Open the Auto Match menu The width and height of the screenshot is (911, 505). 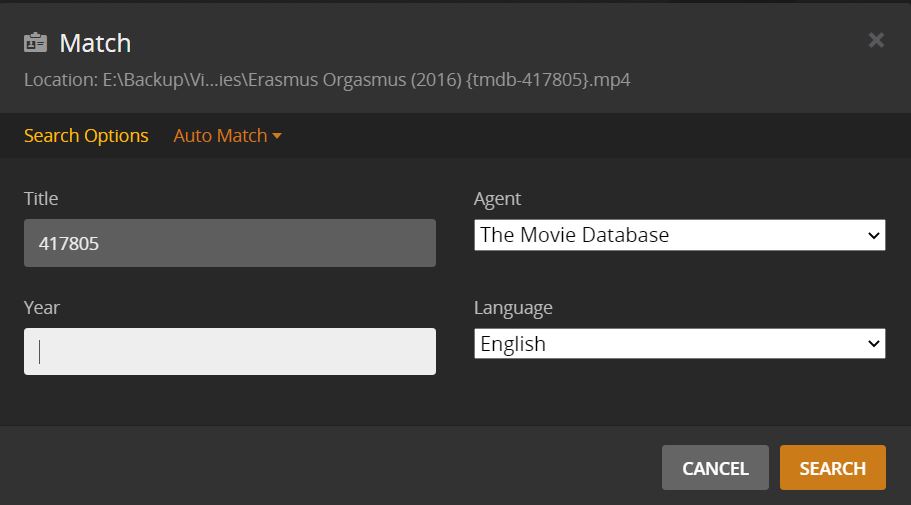(x=220, y=136)
